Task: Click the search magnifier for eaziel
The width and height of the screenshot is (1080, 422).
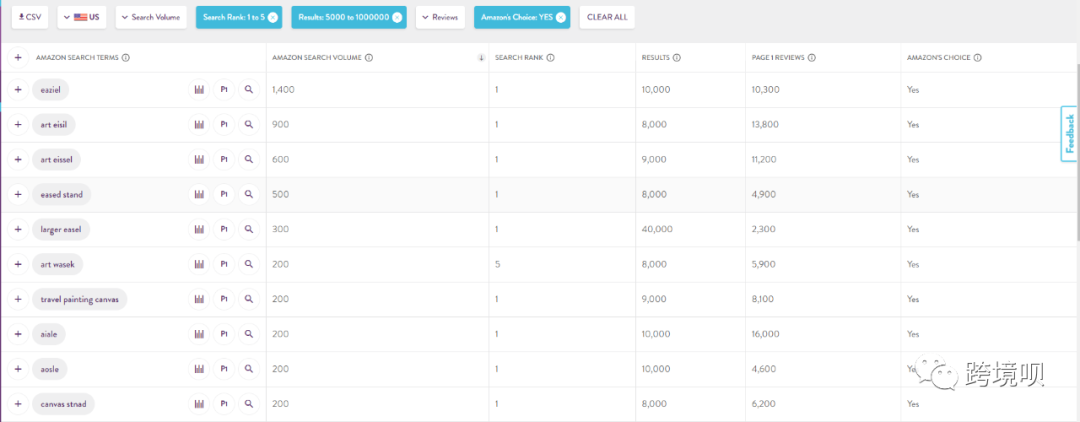Action: pyautogui.click(x=249, y=89)
